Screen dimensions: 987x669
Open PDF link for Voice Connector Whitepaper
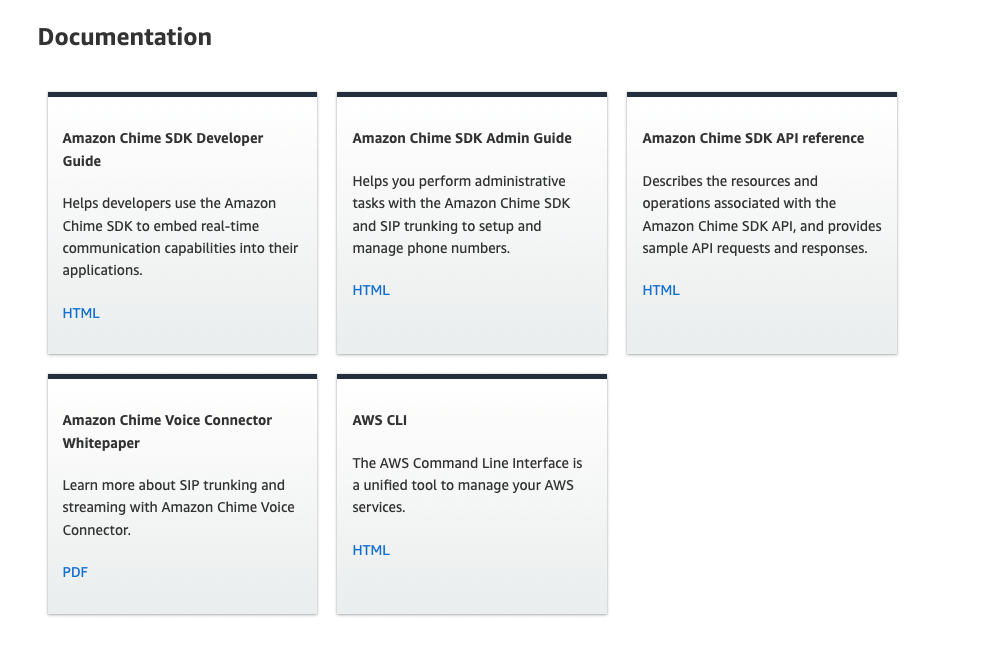tap(75, 572)
